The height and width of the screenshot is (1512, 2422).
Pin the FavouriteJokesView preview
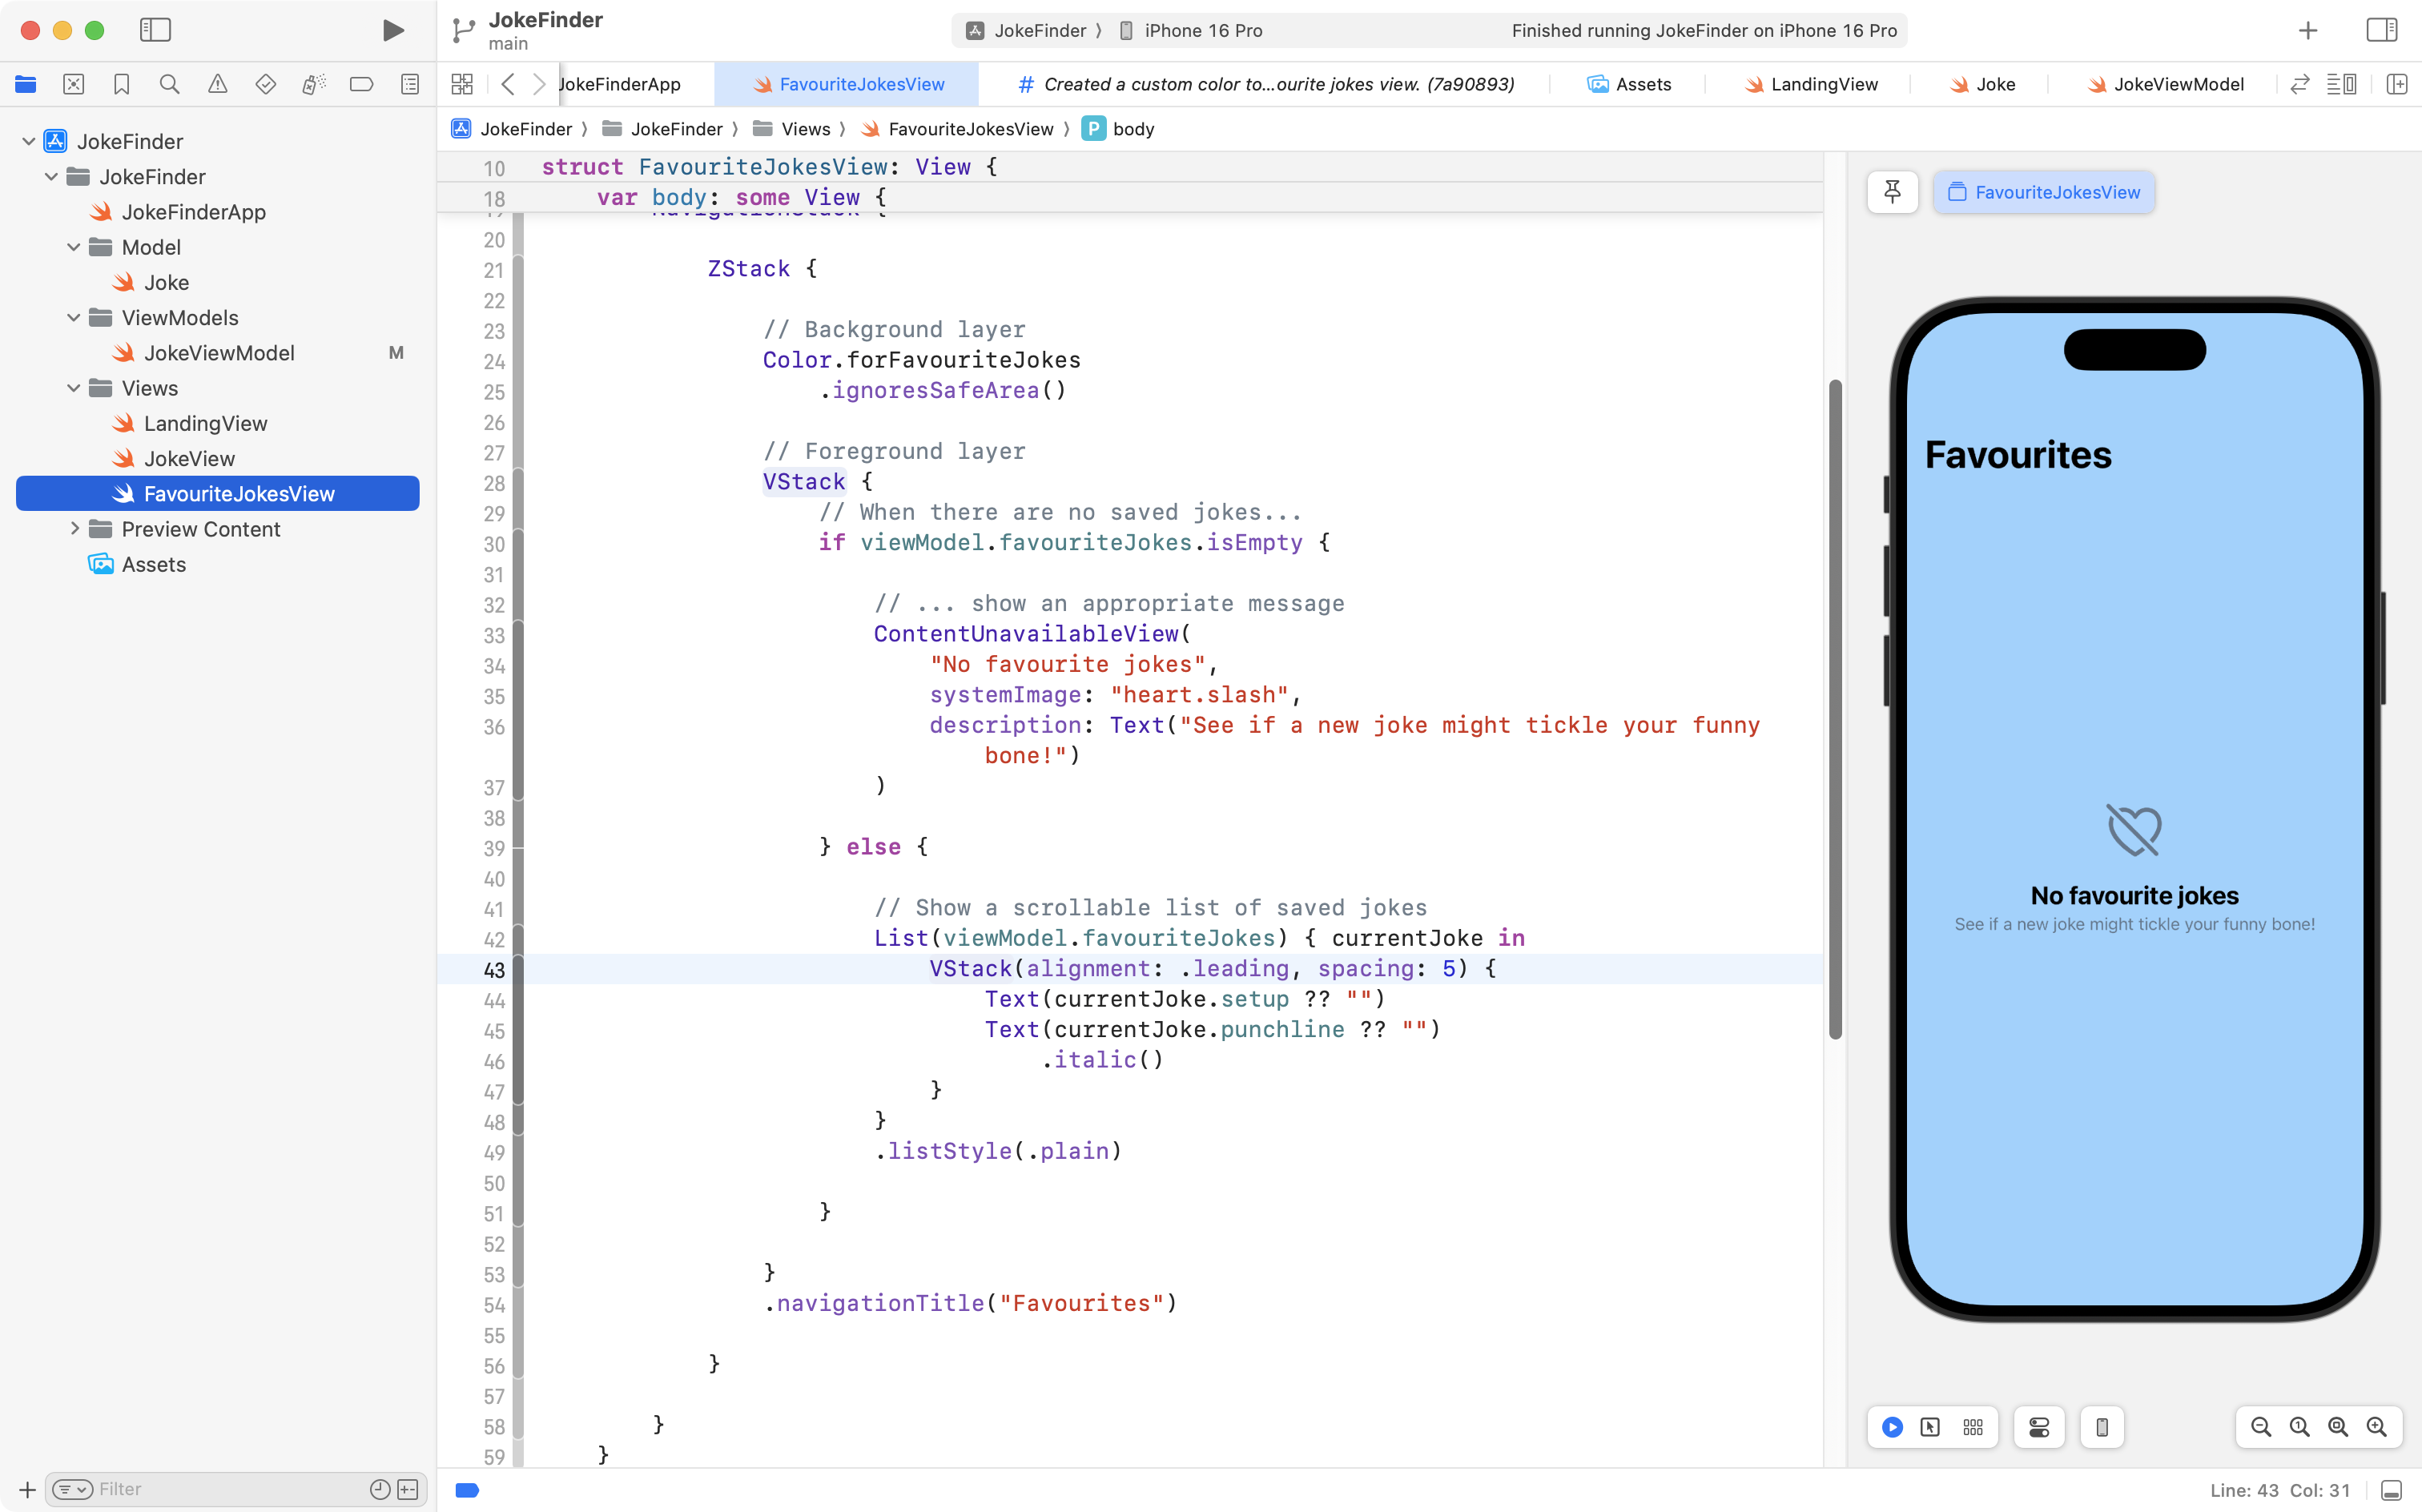(x=1892, y=192)
